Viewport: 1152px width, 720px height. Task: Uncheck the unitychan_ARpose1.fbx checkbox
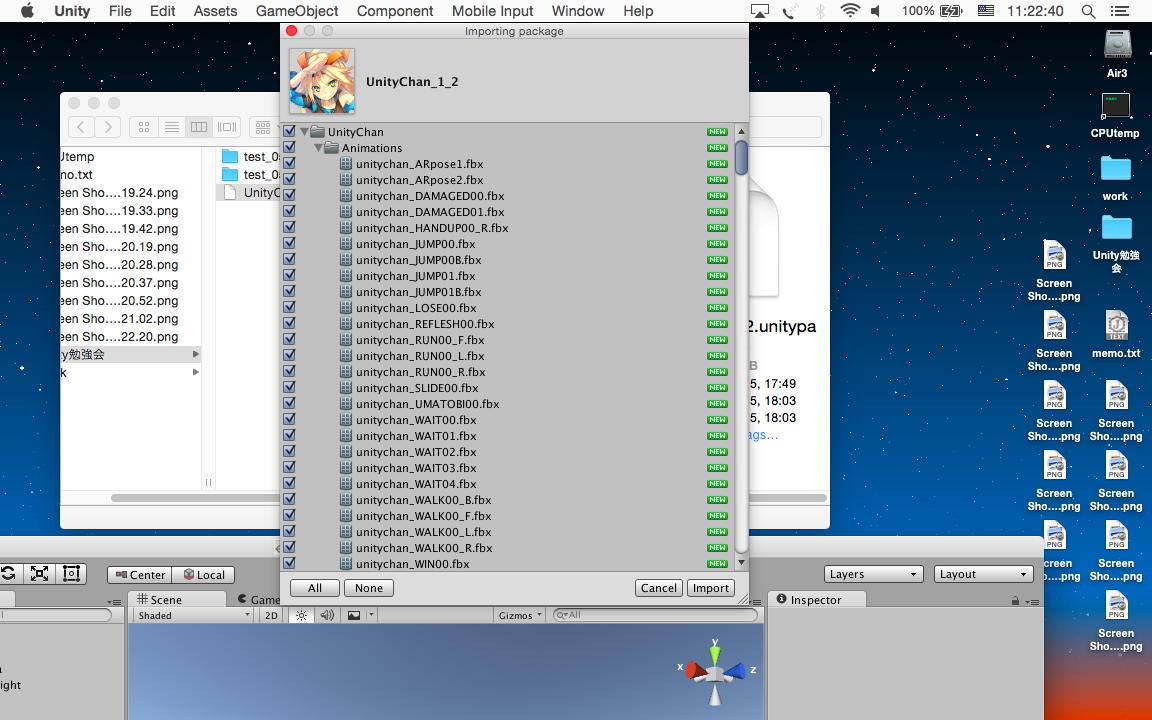290,164
